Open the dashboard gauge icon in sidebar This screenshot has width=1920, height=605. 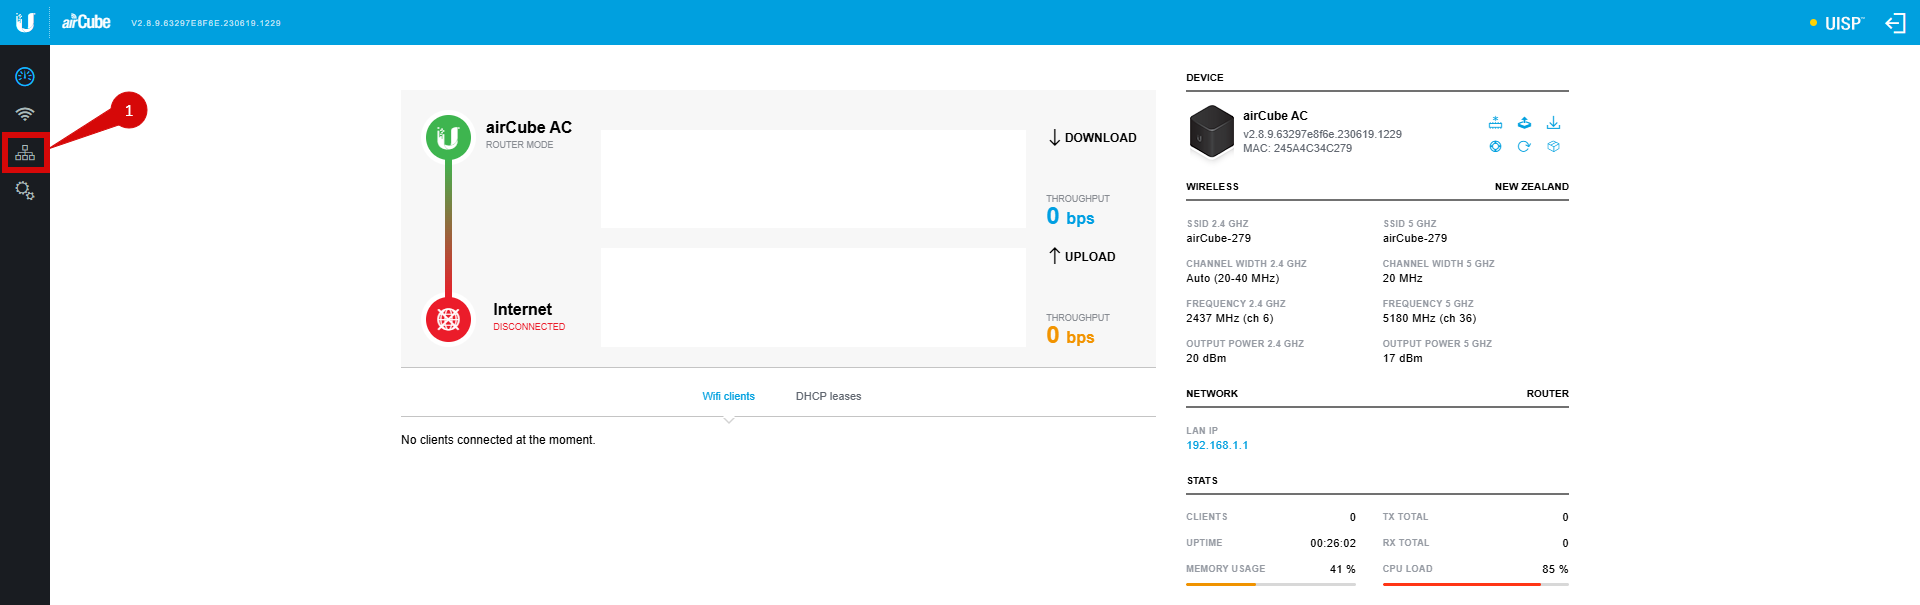click(x=25, y=77)
